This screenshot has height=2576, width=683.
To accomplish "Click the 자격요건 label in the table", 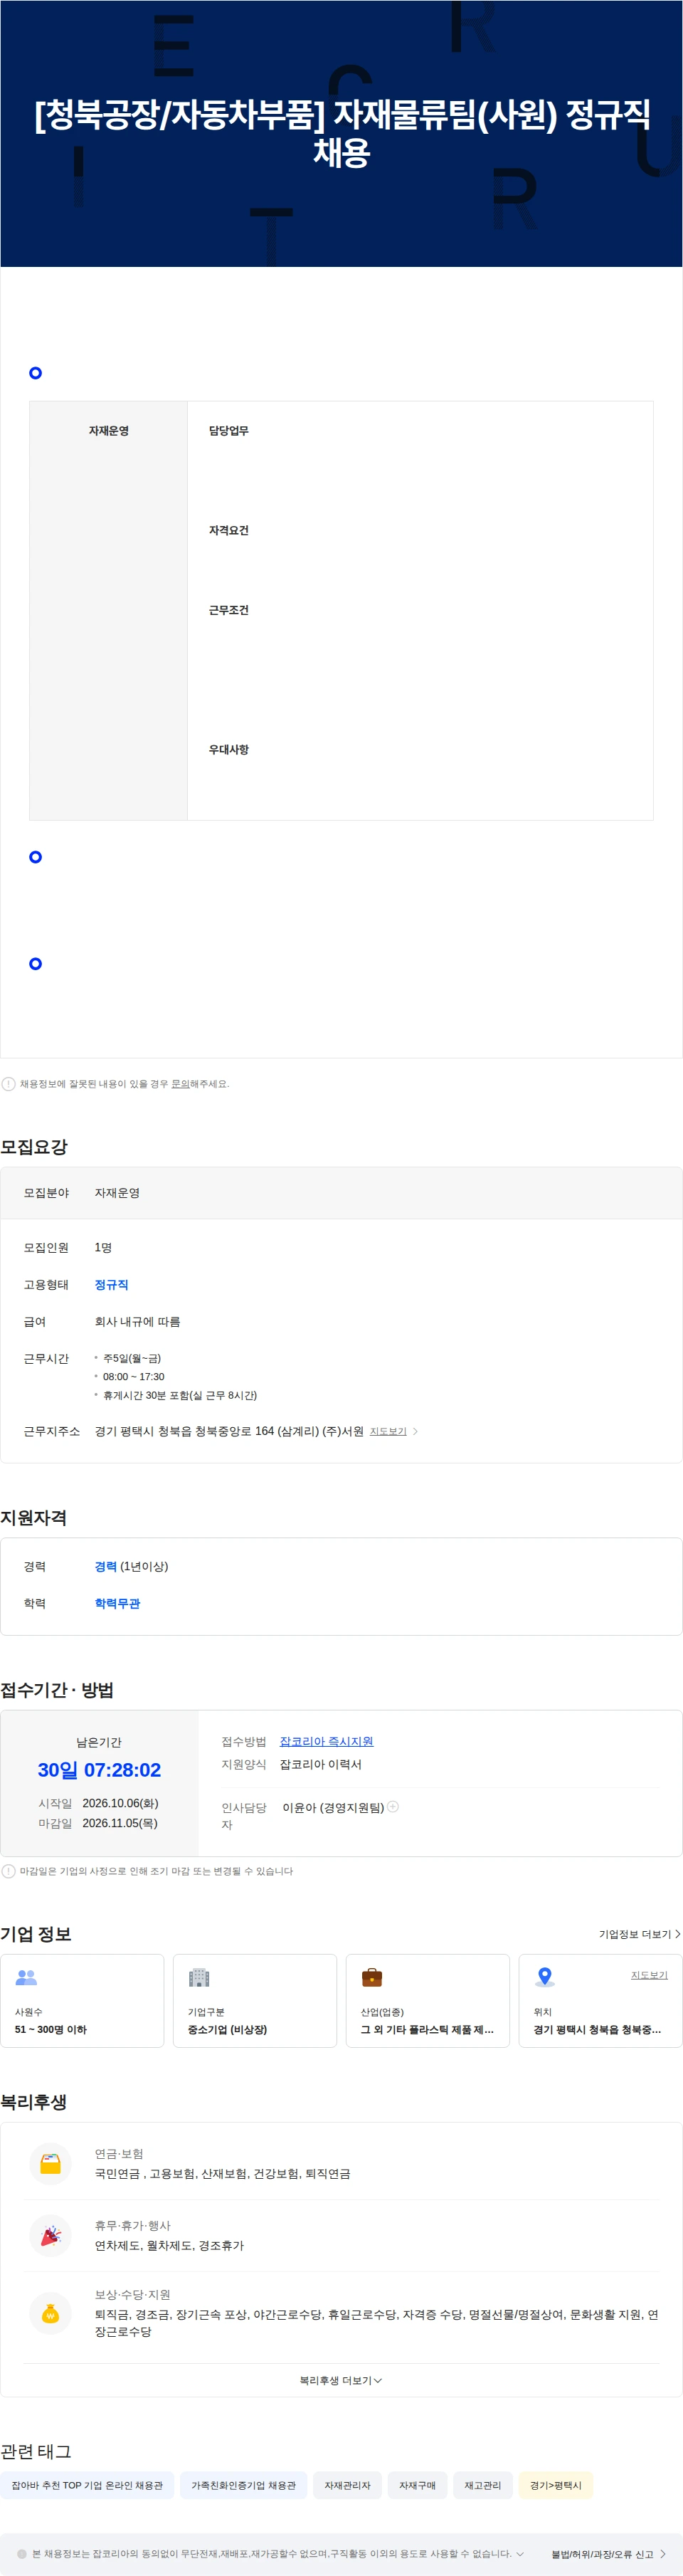I will tap(229, 531).
